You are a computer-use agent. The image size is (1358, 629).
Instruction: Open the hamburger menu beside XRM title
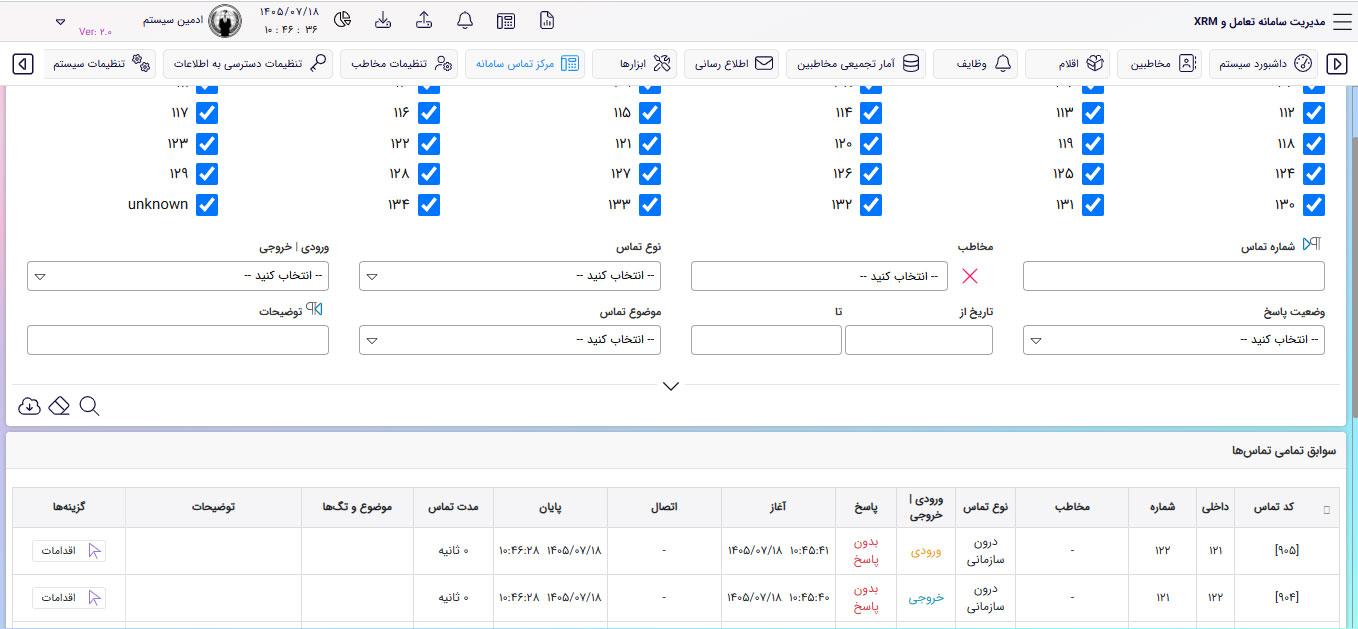[x=1341, y=21]
